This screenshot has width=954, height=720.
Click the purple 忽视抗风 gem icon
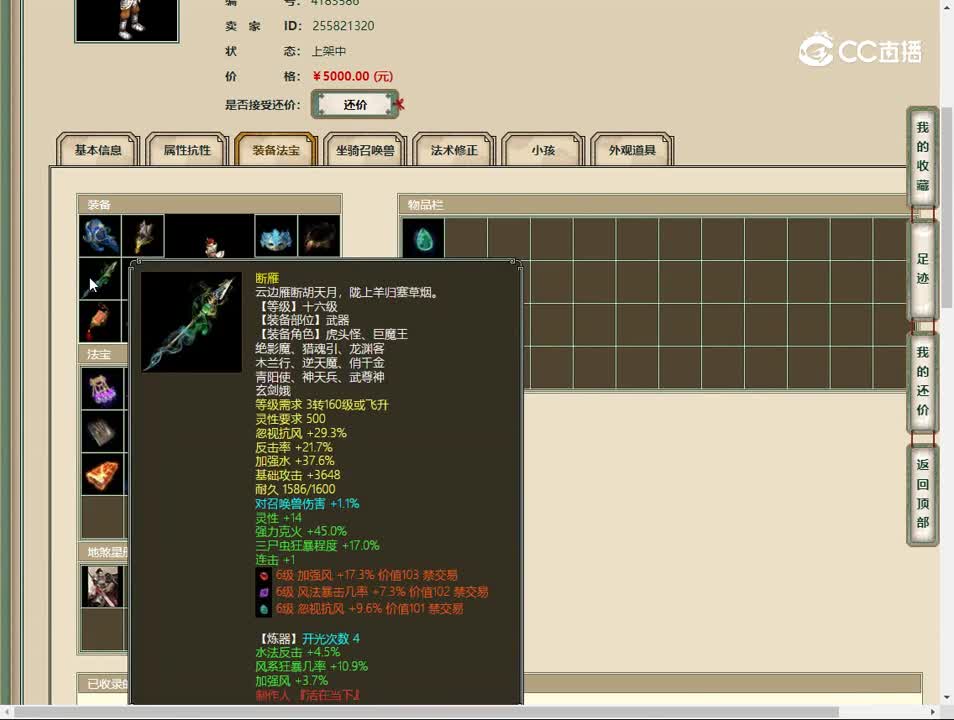[x=266, y=607]
